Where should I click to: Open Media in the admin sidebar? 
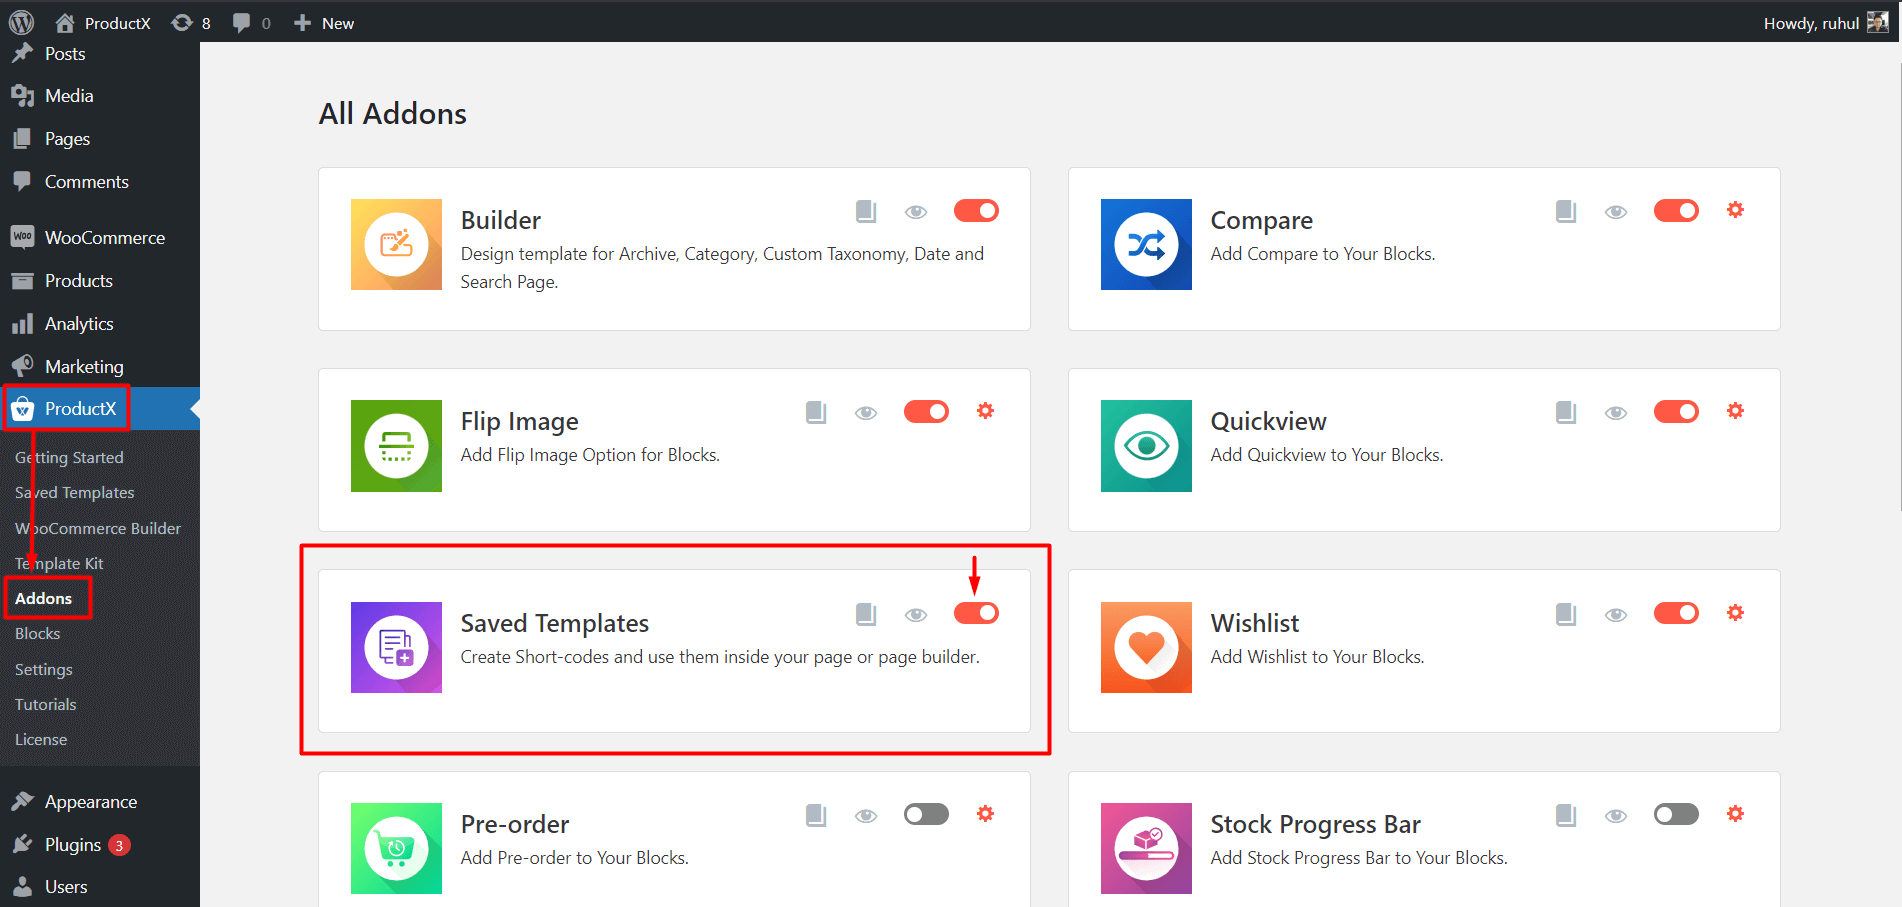[100, 96]
